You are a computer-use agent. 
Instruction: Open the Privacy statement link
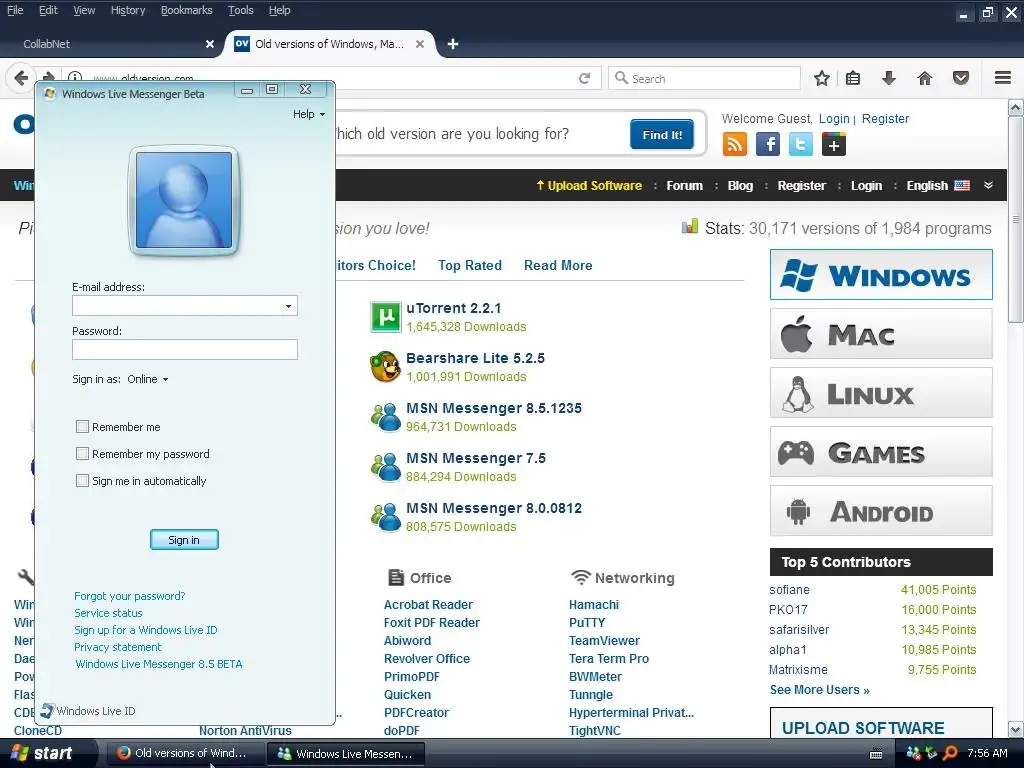tap(118, 647)
